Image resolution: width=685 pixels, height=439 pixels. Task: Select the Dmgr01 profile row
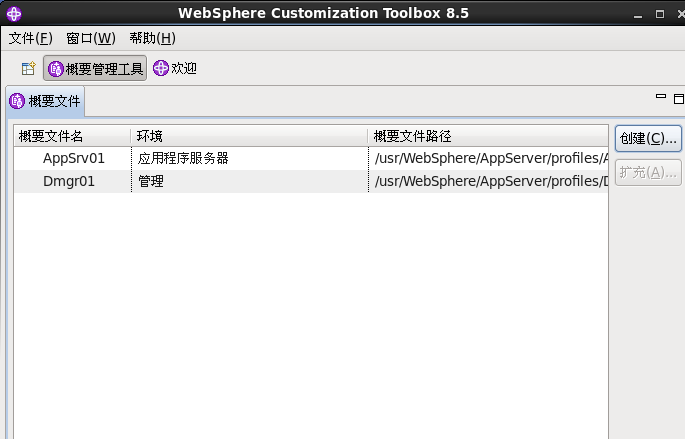pyautogui.click(x=311, y=181)
